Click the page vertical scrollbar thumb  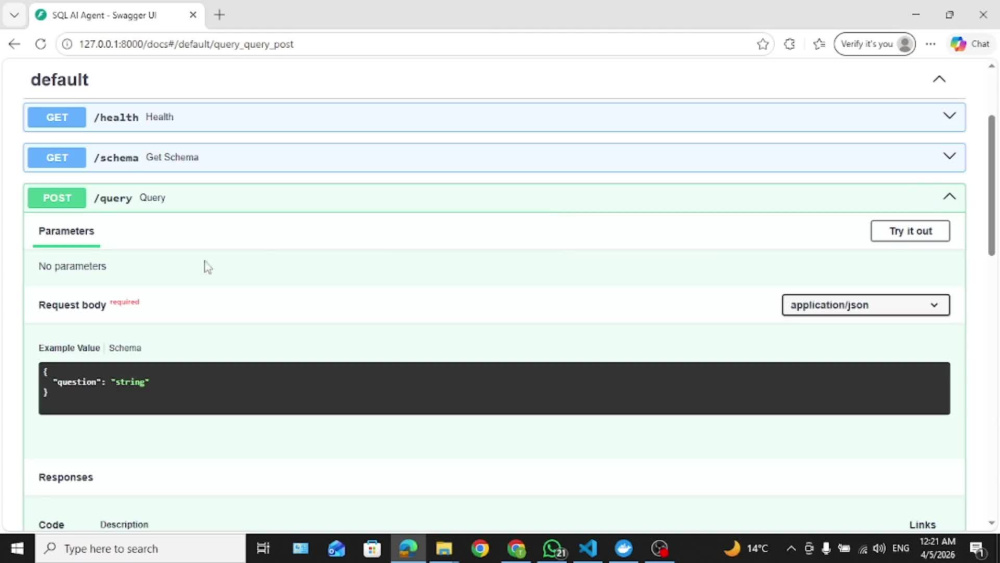coord(991,185)
